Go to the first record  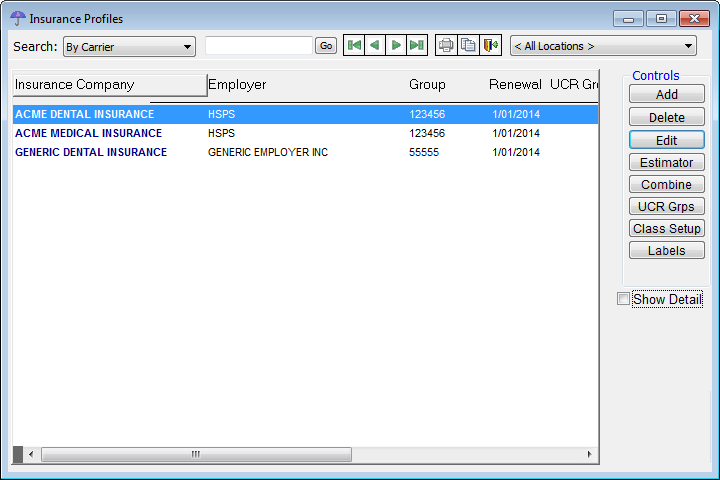(353, 46)
